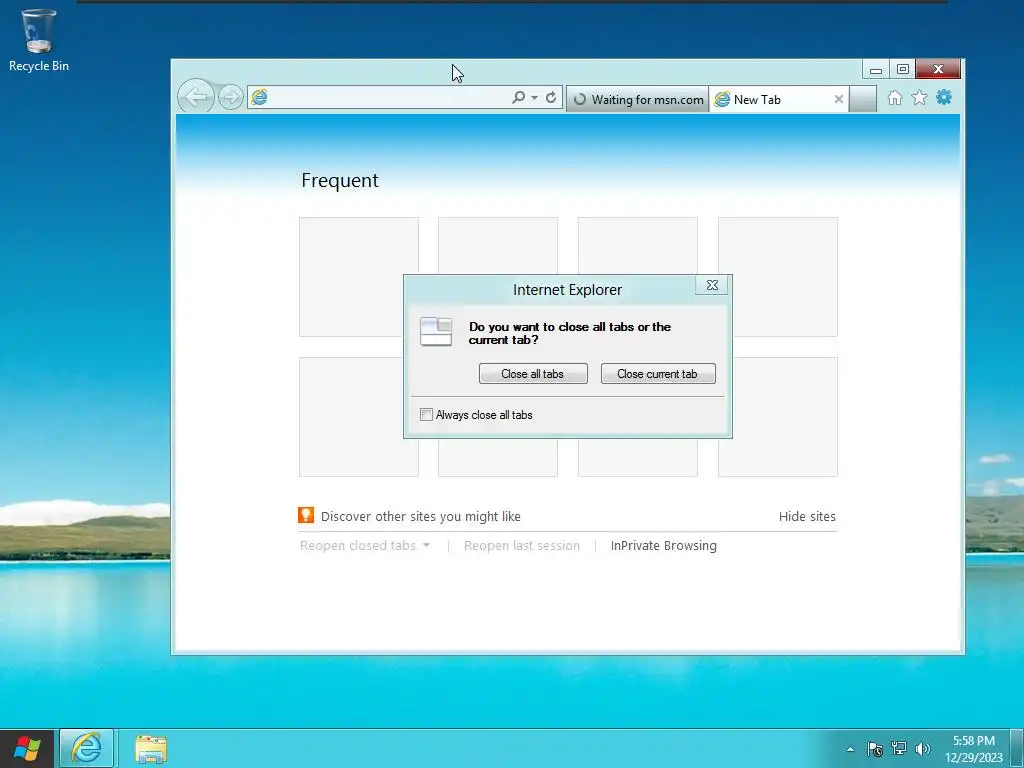
Task: Show hidden tray icons arrow
Action: pyautogui.click(x=850, y=749)
